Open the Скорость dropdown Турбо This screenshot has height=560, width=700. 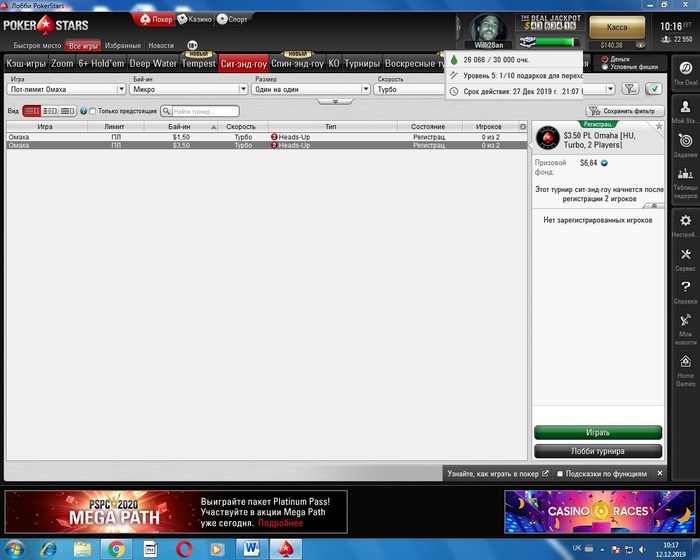point(409,89)
